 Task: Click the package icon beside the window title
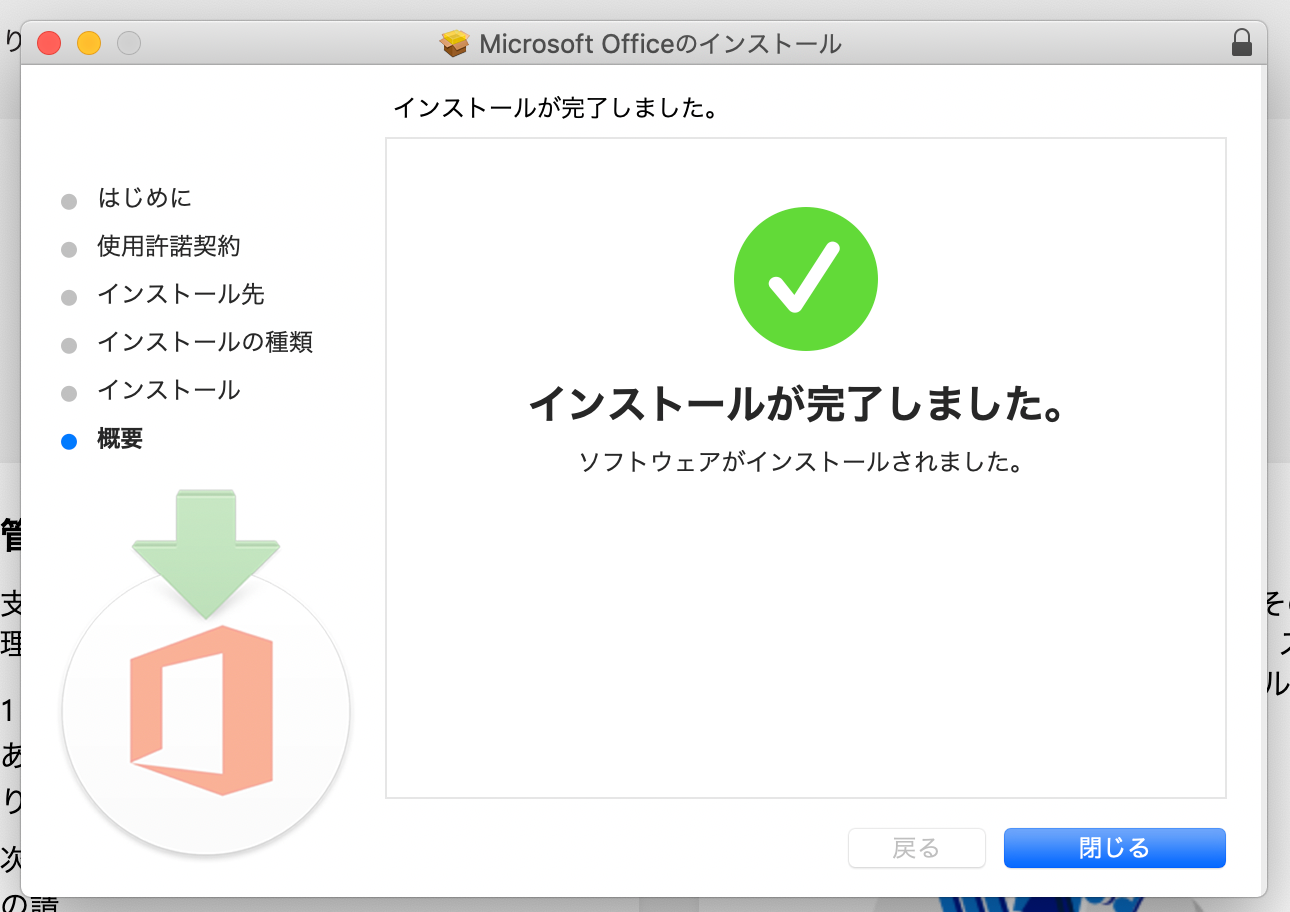455,43
